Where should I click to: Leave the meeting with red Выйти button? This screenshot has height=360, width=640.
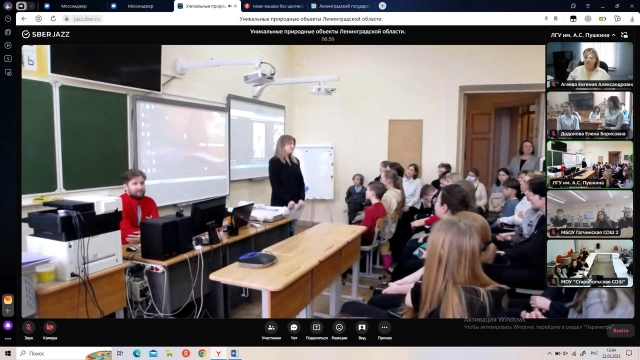coord(620,331)
